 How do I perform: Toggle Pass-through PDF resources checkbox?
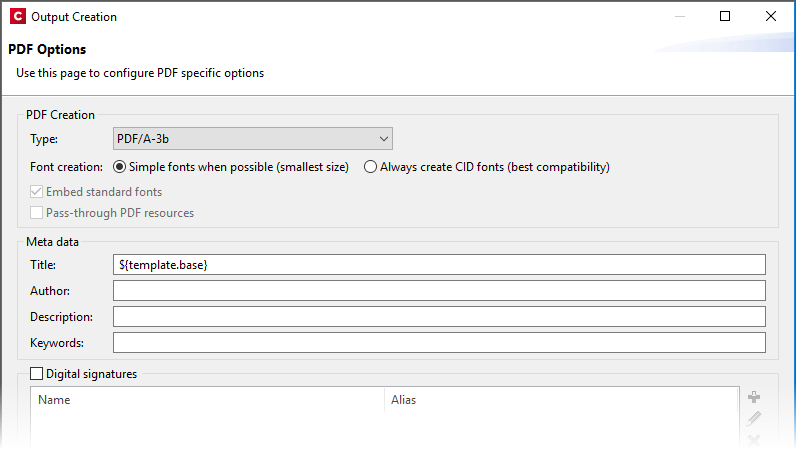pos(37,213)
